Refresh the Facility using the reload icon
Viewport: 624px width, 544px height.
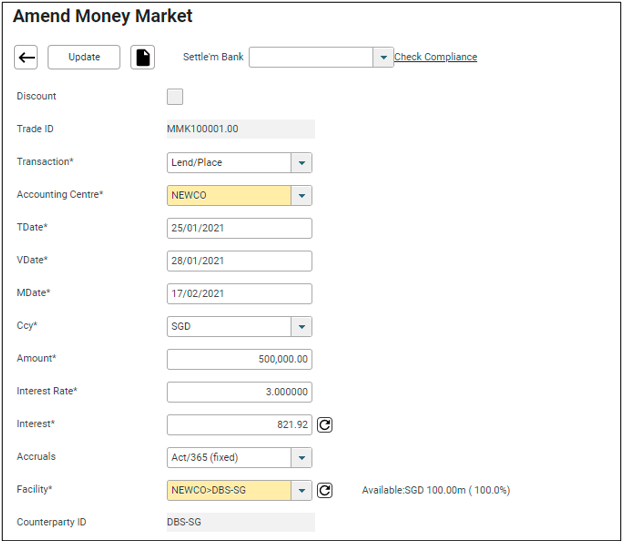click(325, 490)
